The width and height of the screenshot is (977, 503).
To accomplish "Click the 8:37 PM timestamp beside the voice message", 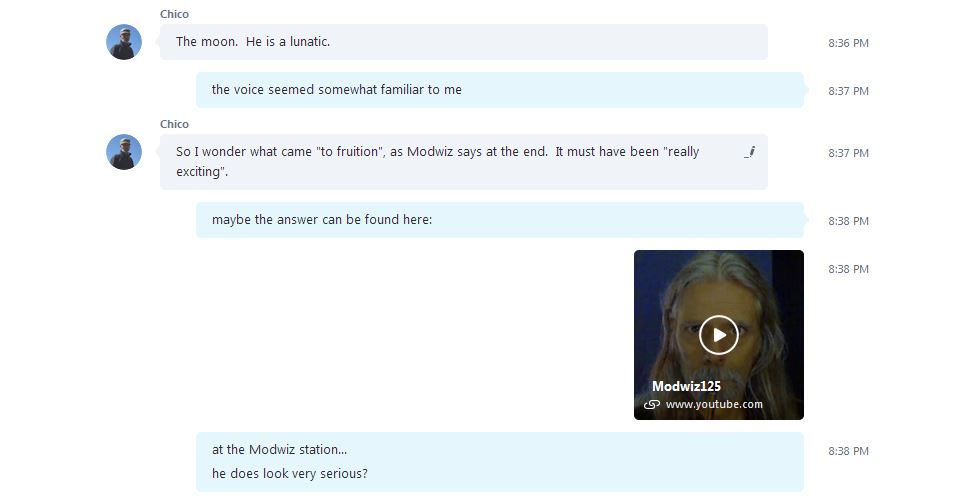I will click(x=848, y=91).
